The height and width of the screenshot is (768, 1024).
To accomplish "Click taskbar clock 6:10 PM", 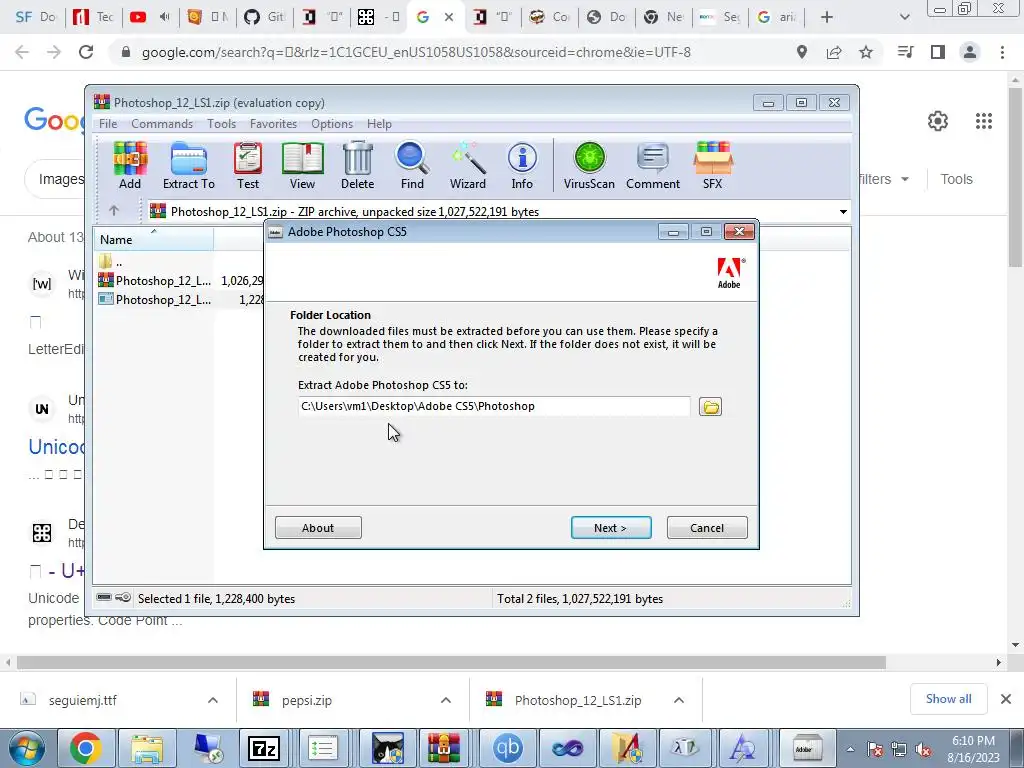I will [x=973, y=749].
